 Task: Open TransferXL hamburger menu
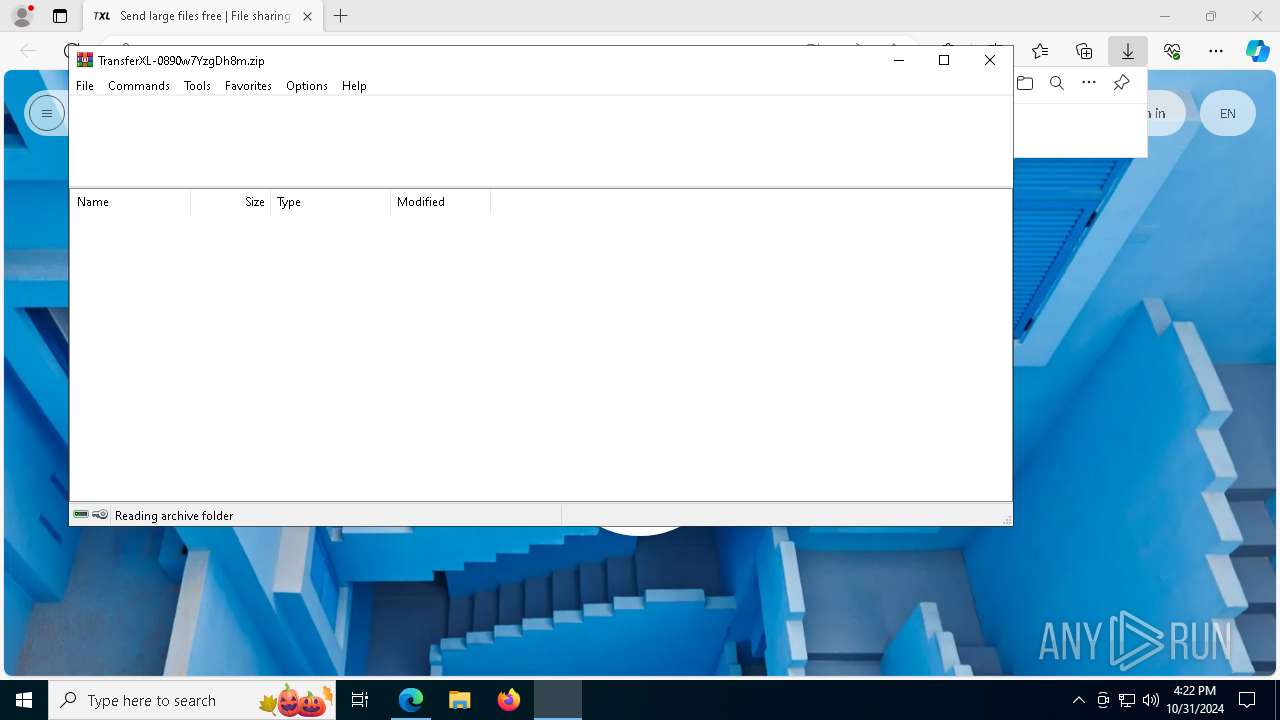click(x=46, y=113)
